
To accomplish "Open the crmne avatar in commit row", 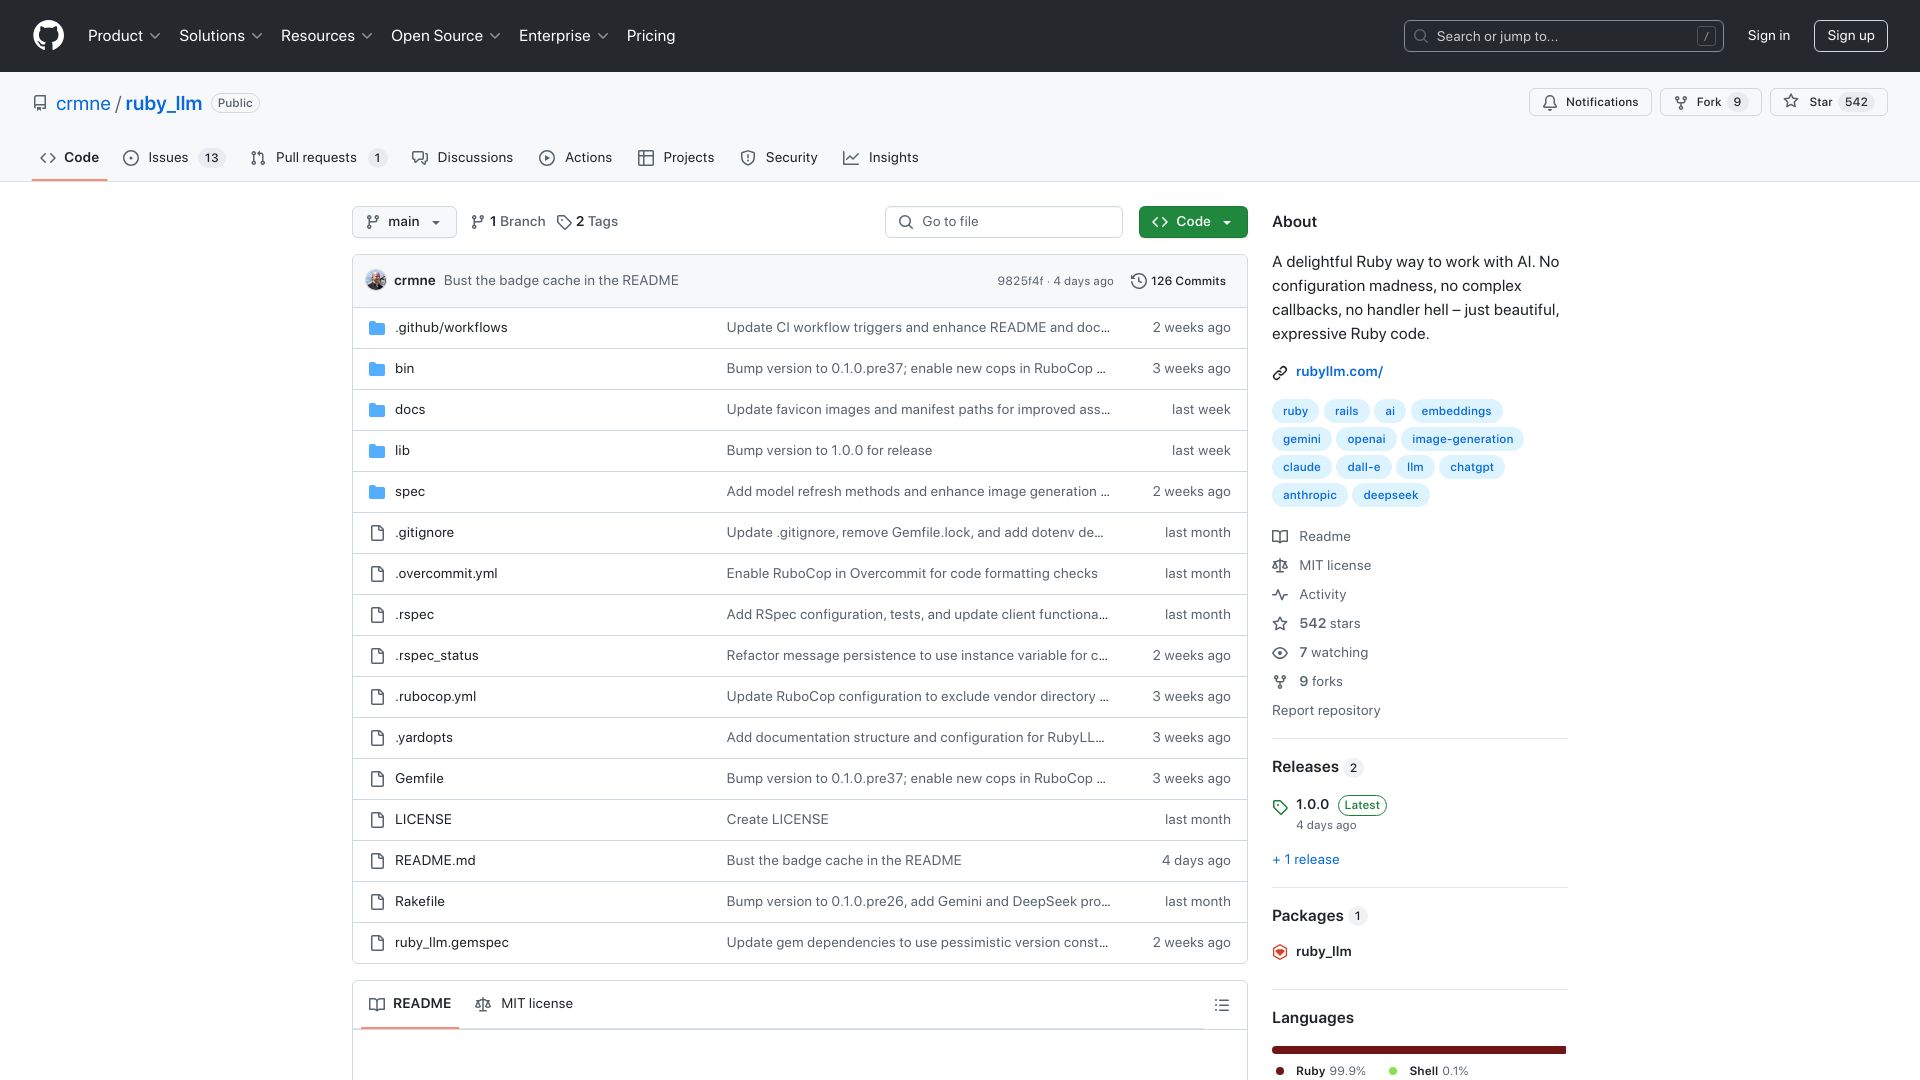I will point(376,281).
